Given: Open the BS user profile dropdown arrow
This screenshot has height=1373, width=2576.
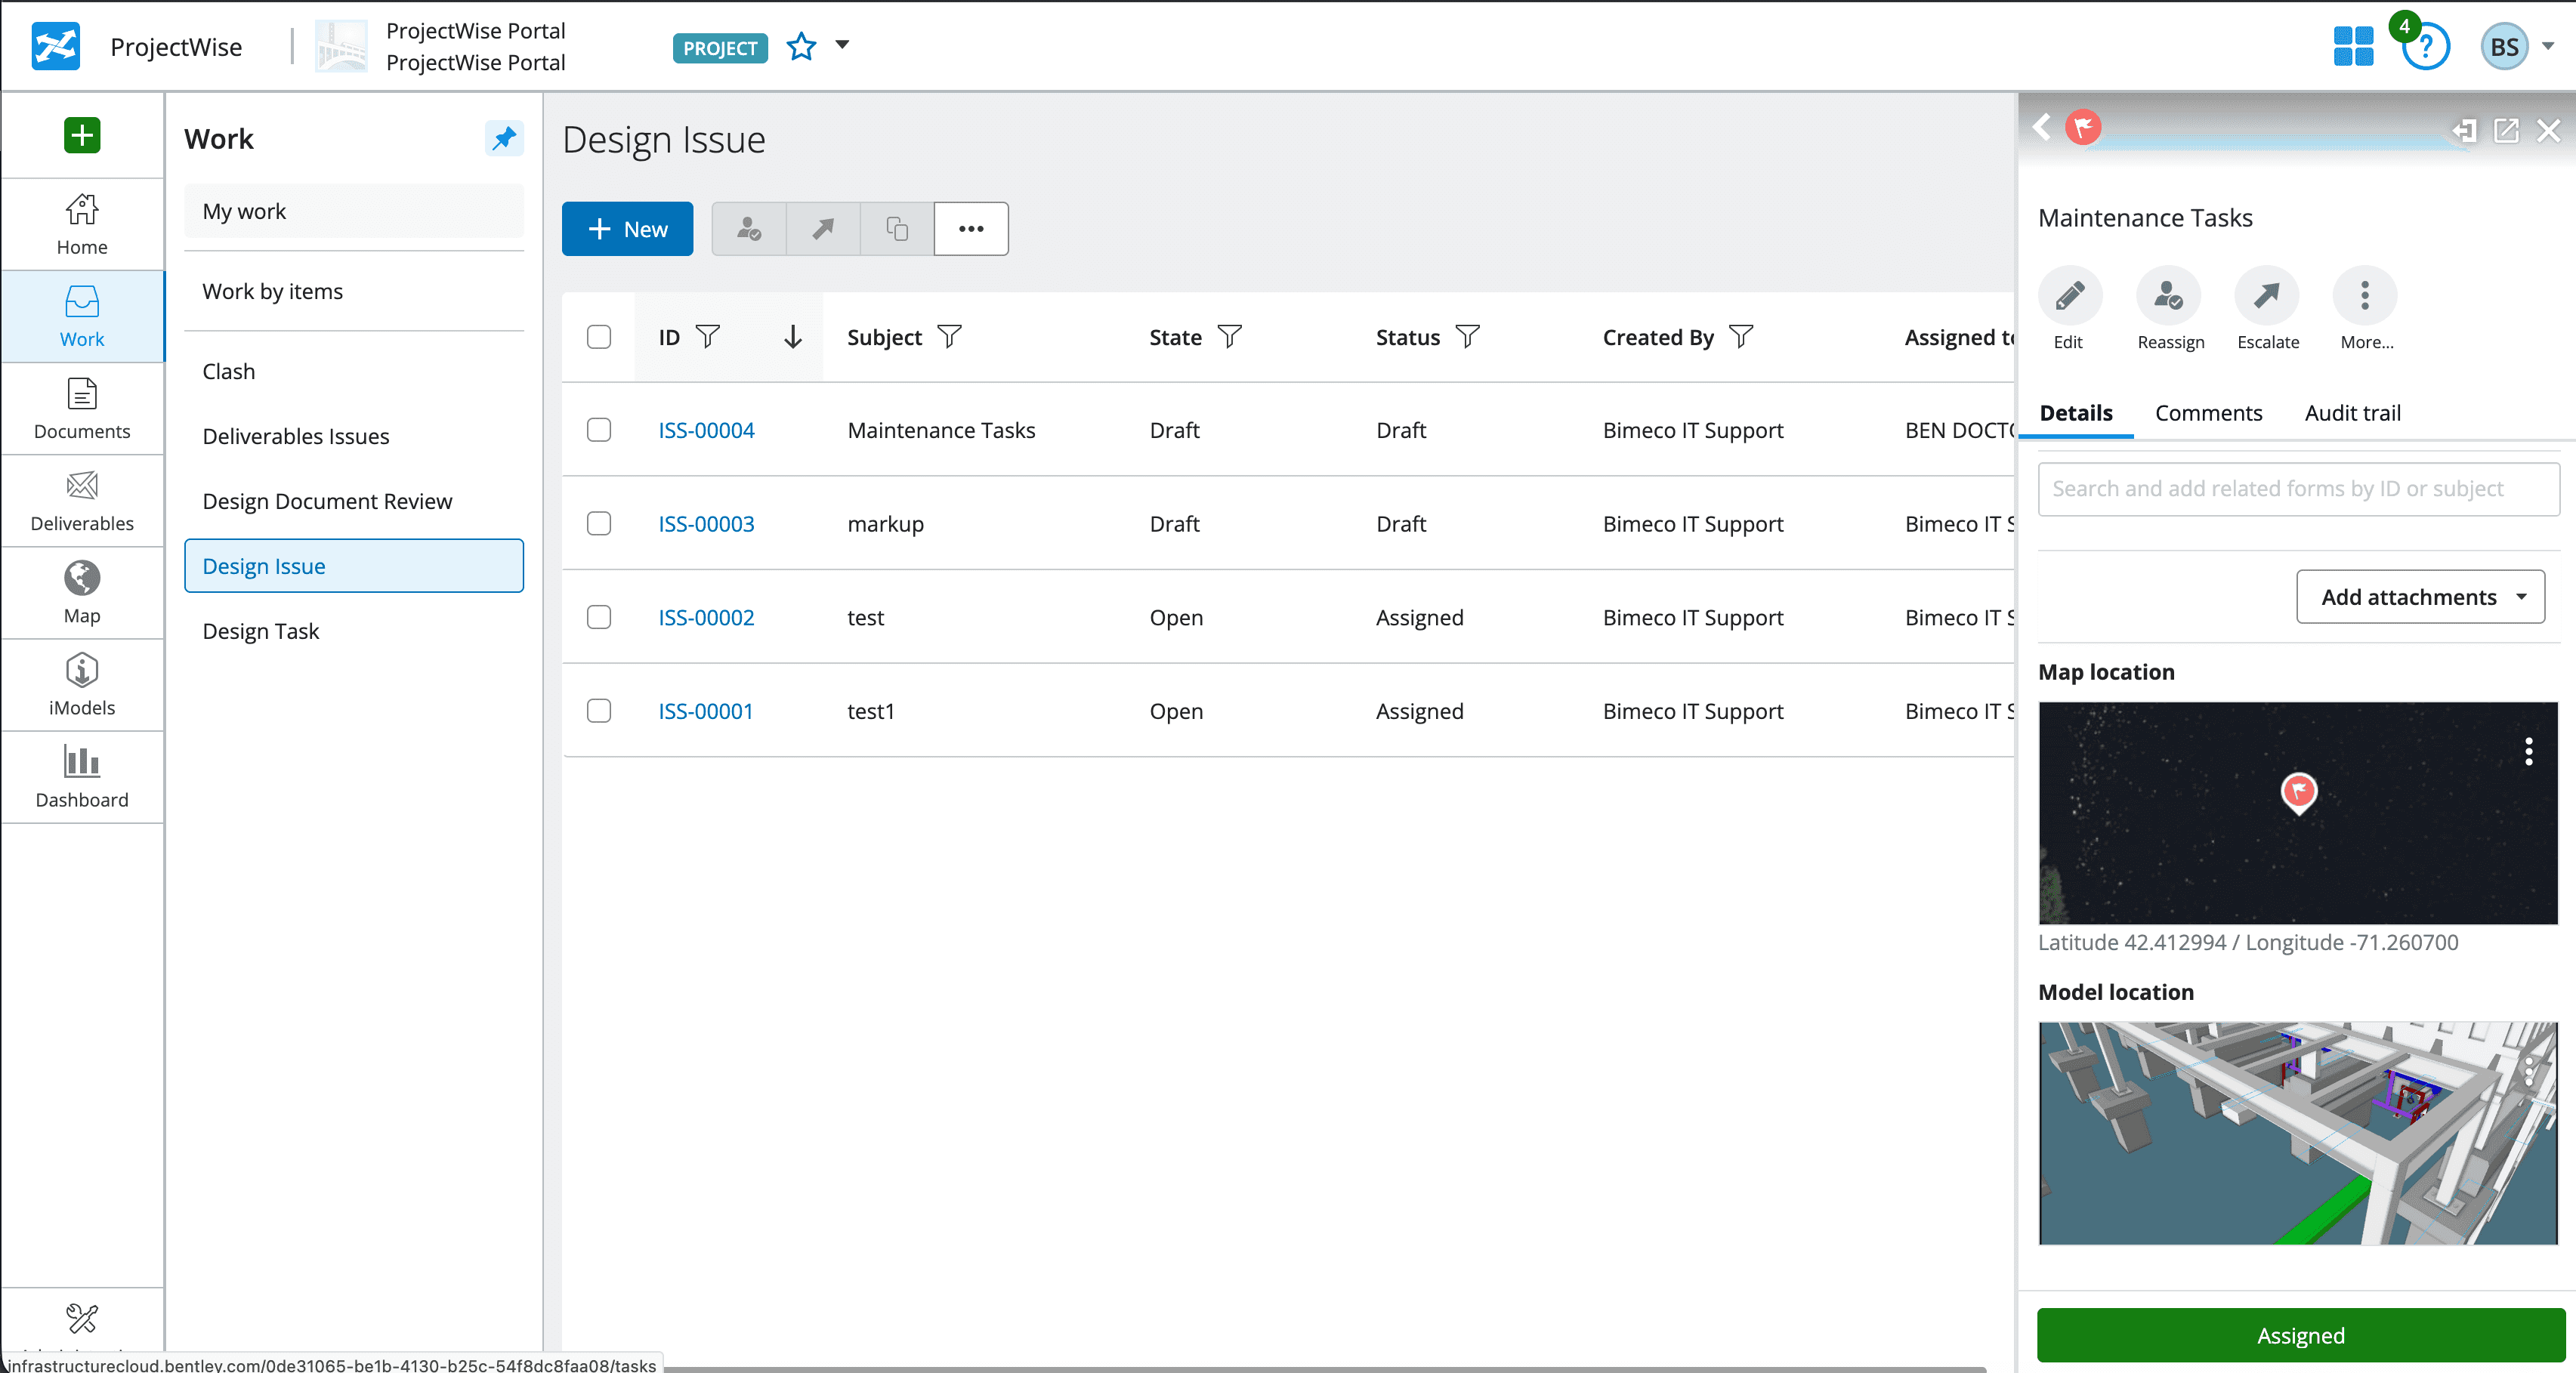Looking at the screenshot, I should click(x=2548, y=46).
